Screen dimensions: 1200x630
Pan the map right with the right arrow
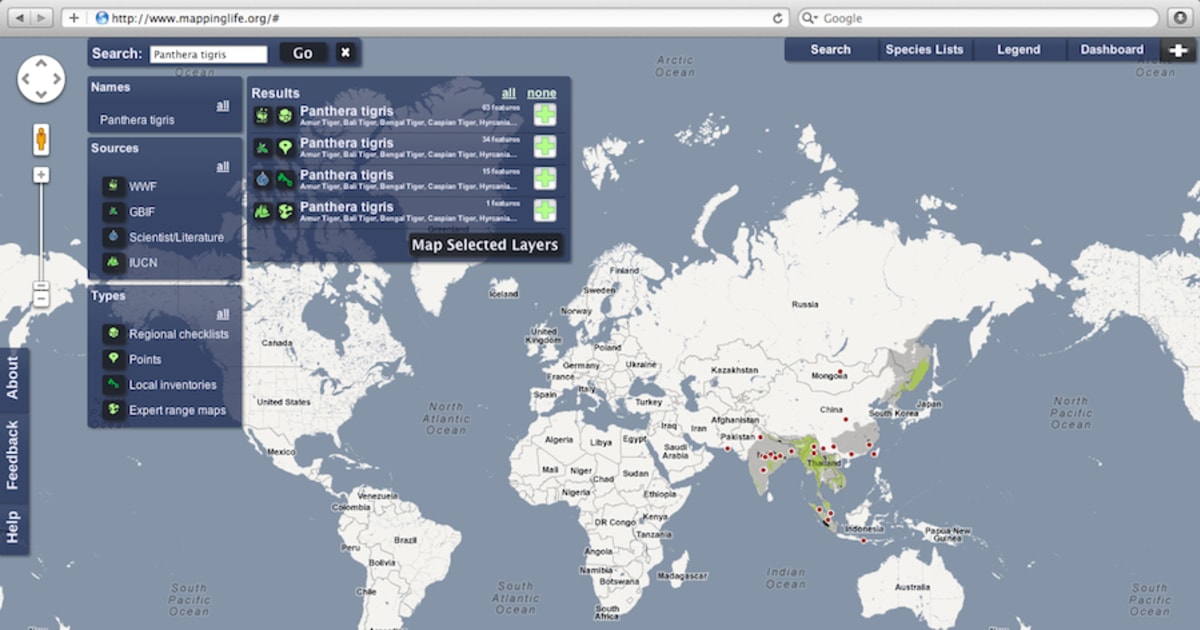coord(56,79)
